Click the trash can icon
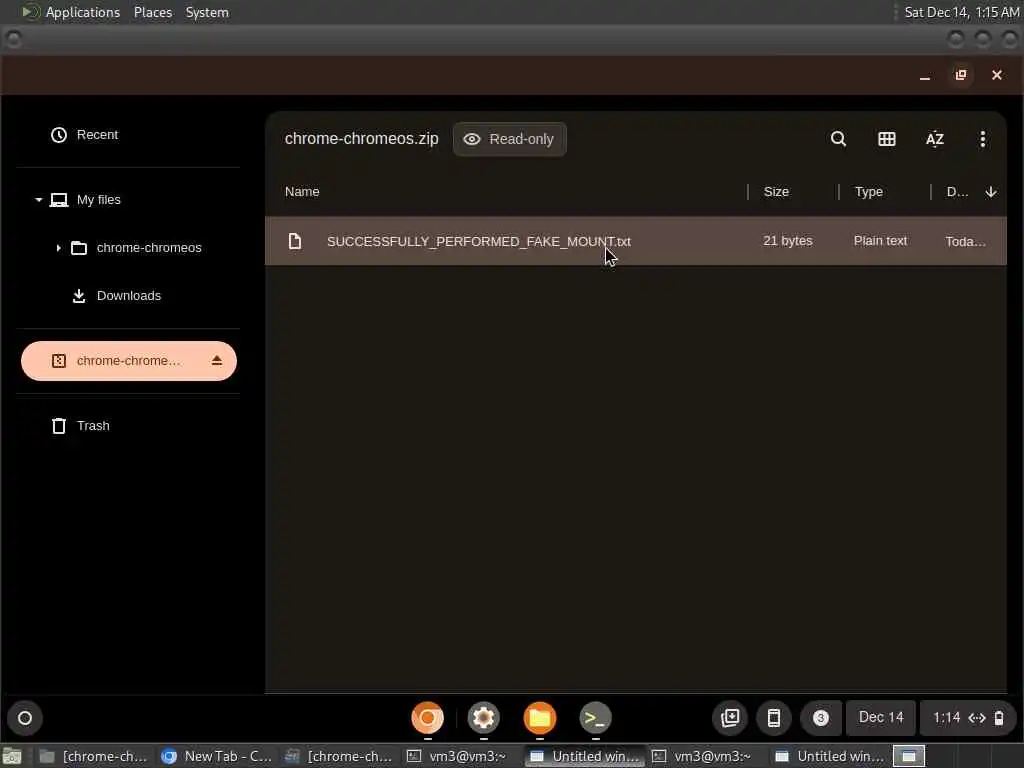1024x768 pixels. point(59,426)
